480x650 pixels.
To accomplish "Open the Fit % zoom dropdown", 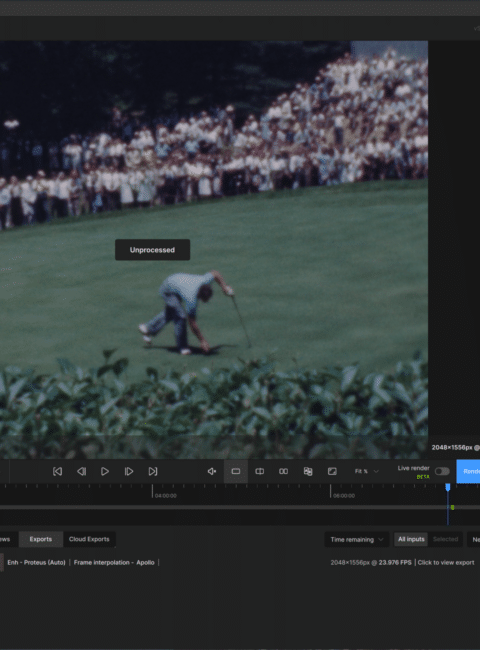I will [x=367, y=471].
